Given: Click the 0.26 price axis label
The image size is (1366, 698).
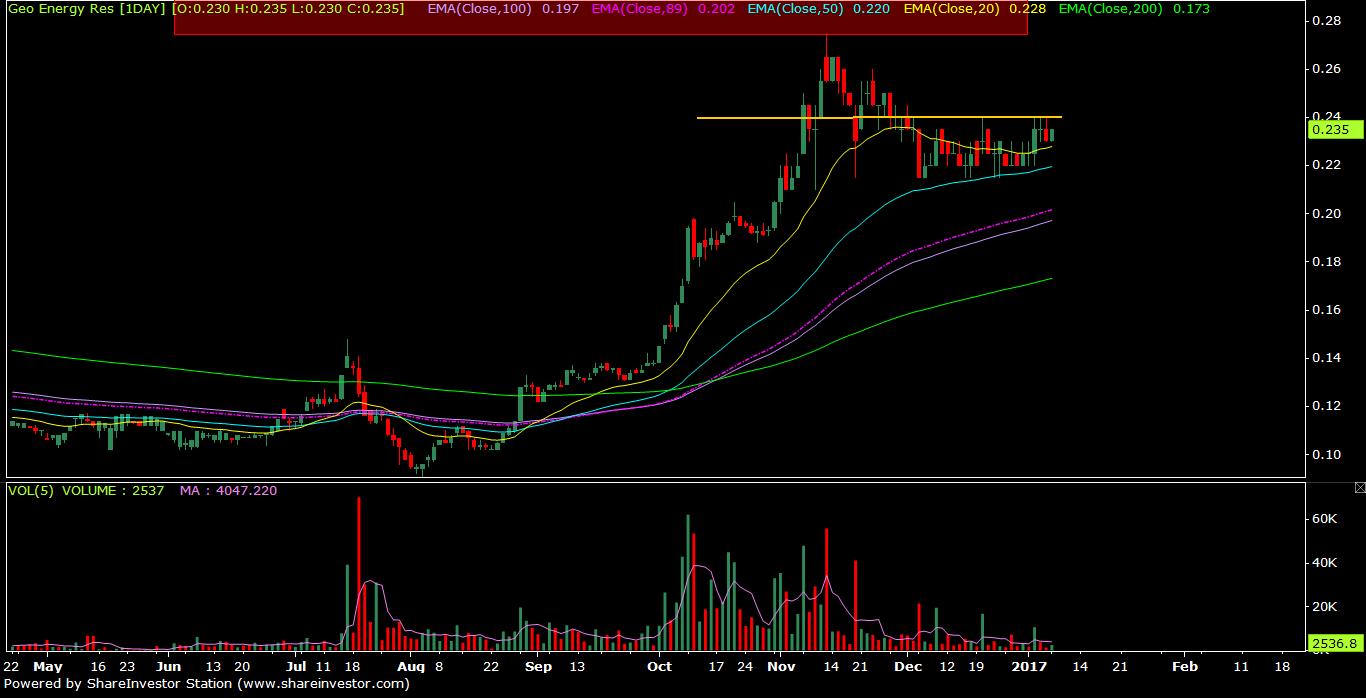Looking at the screenshot, I should pyautogui.click(x=1327, y=68).
